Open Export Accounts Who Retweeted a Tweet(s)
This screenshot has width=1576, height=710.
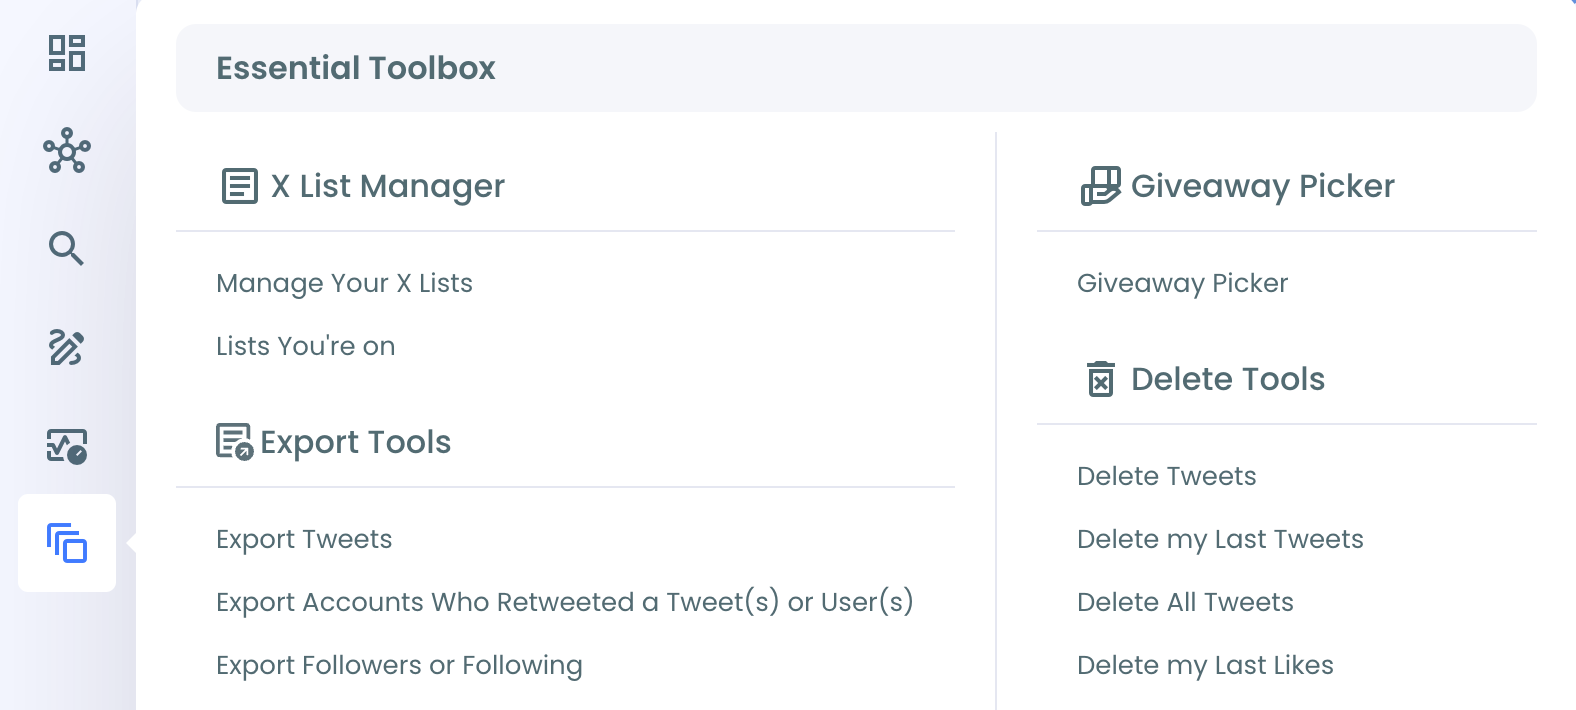point(565,602)
